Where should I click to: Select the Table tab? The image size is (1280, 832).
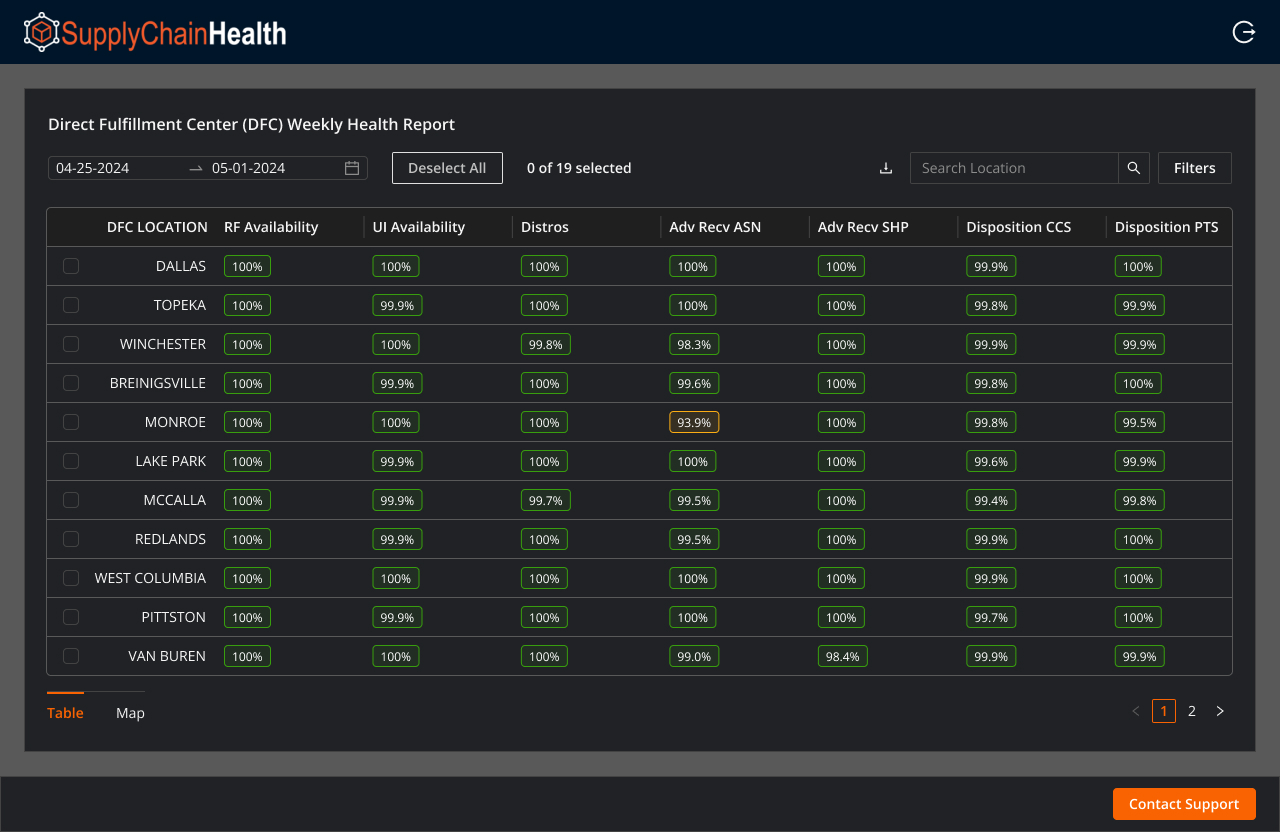tap(65, 713)
